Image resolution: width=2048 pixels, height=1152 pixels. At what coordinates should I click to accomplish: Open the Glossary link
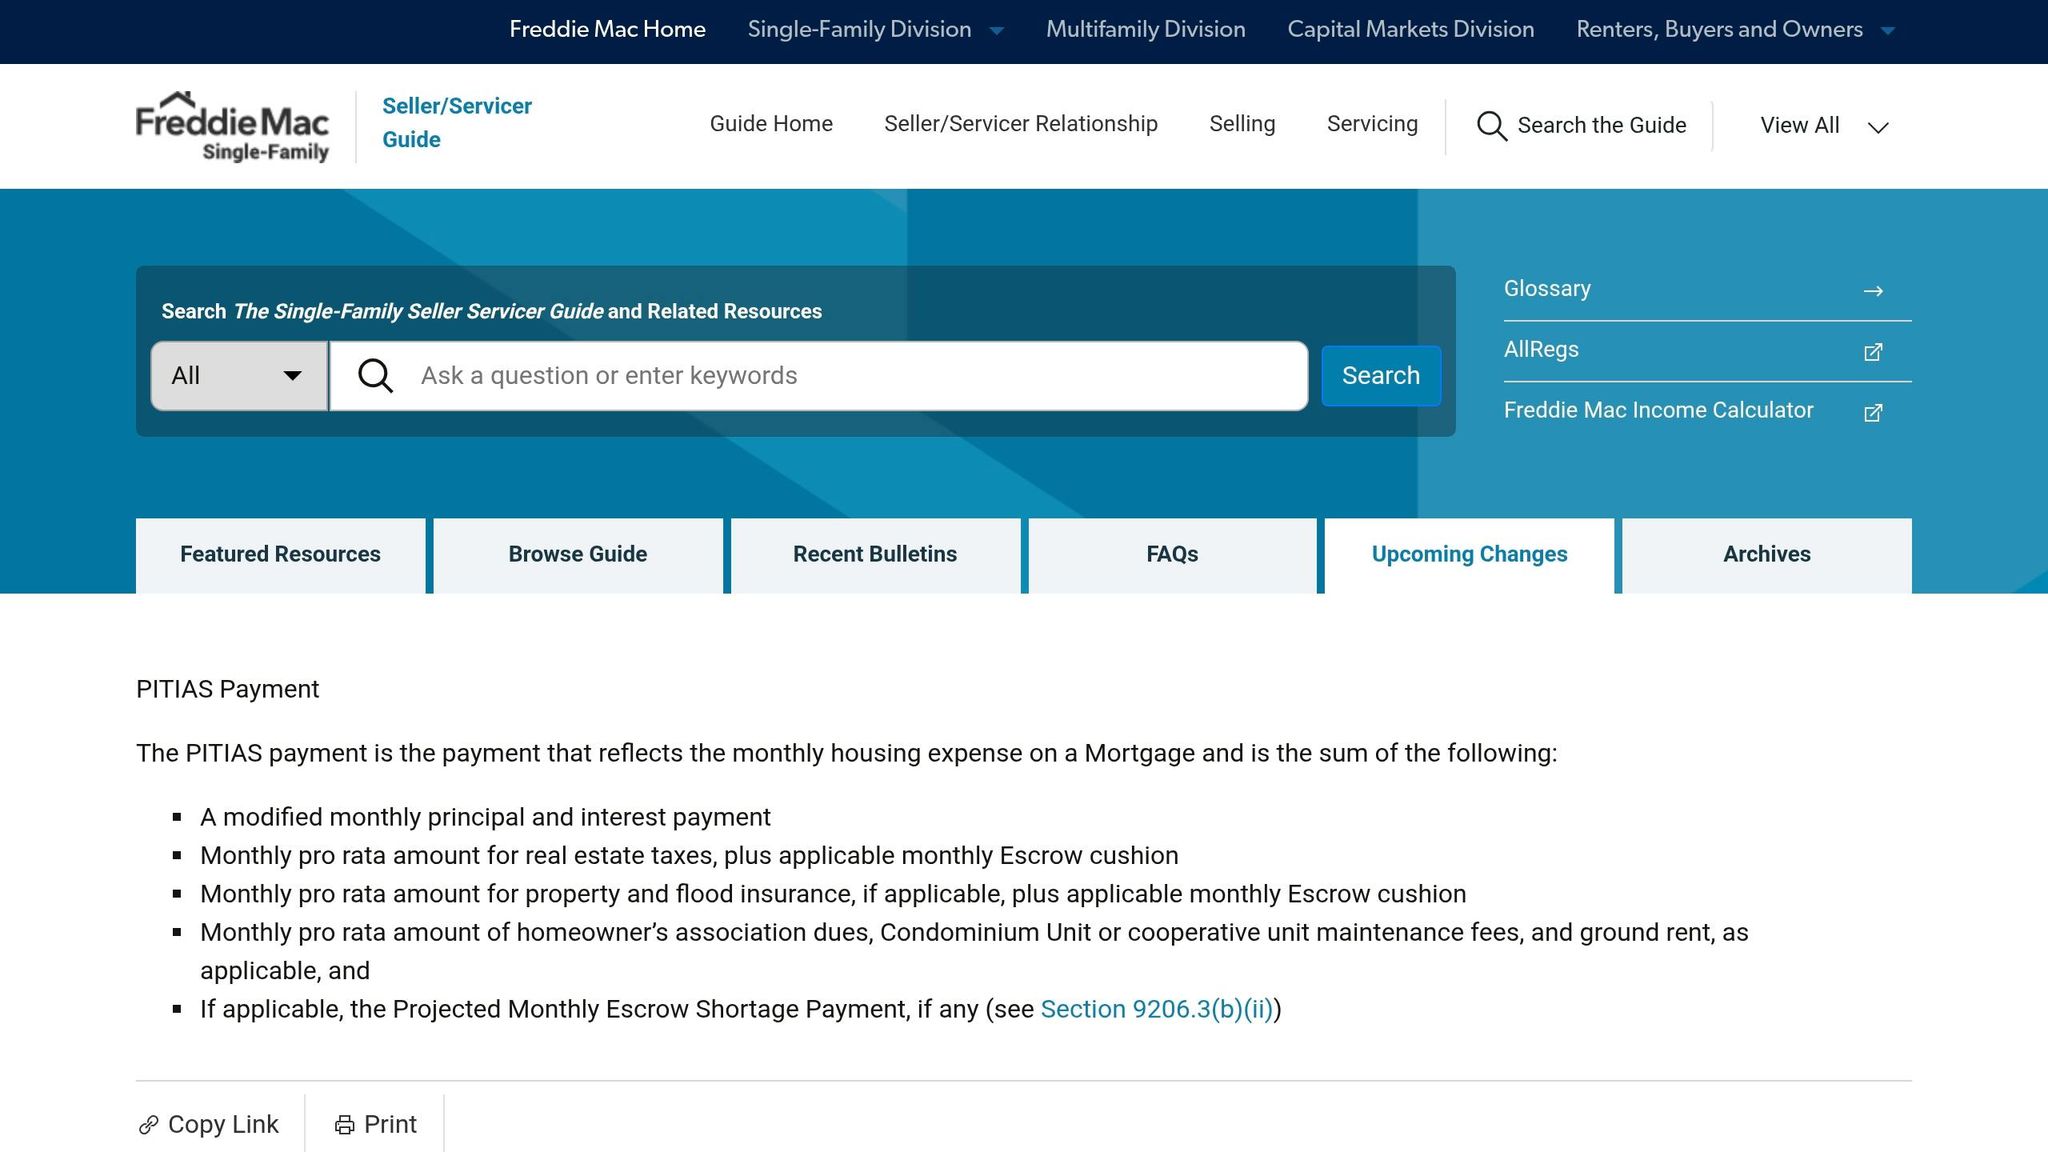pyautogui.click(x=1547, y=289)
